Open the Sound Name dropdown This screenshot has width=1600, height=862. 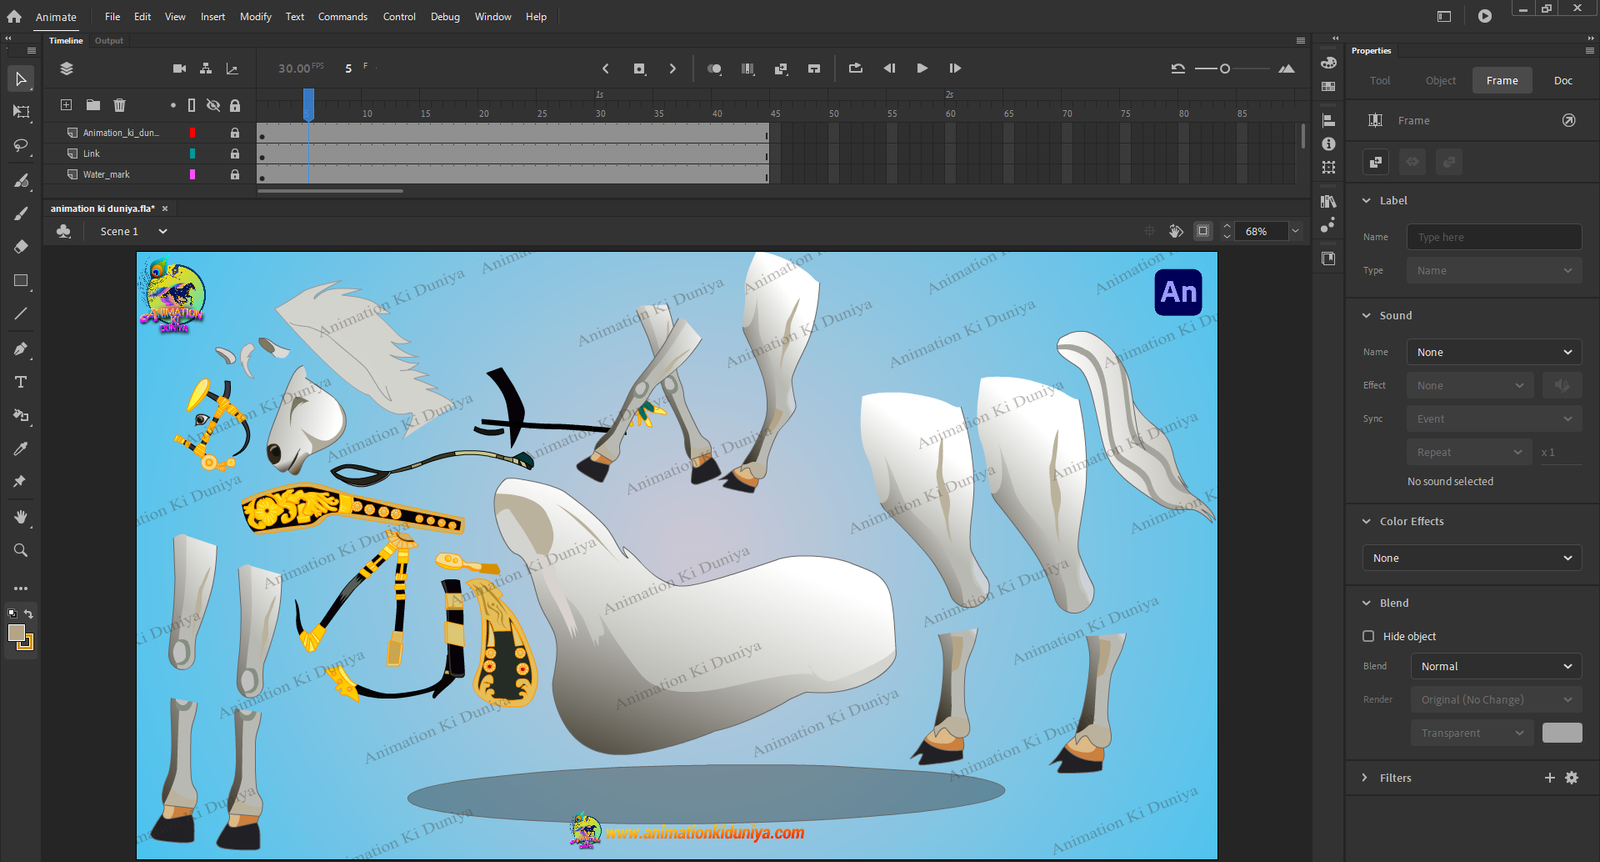[1494, 352]
